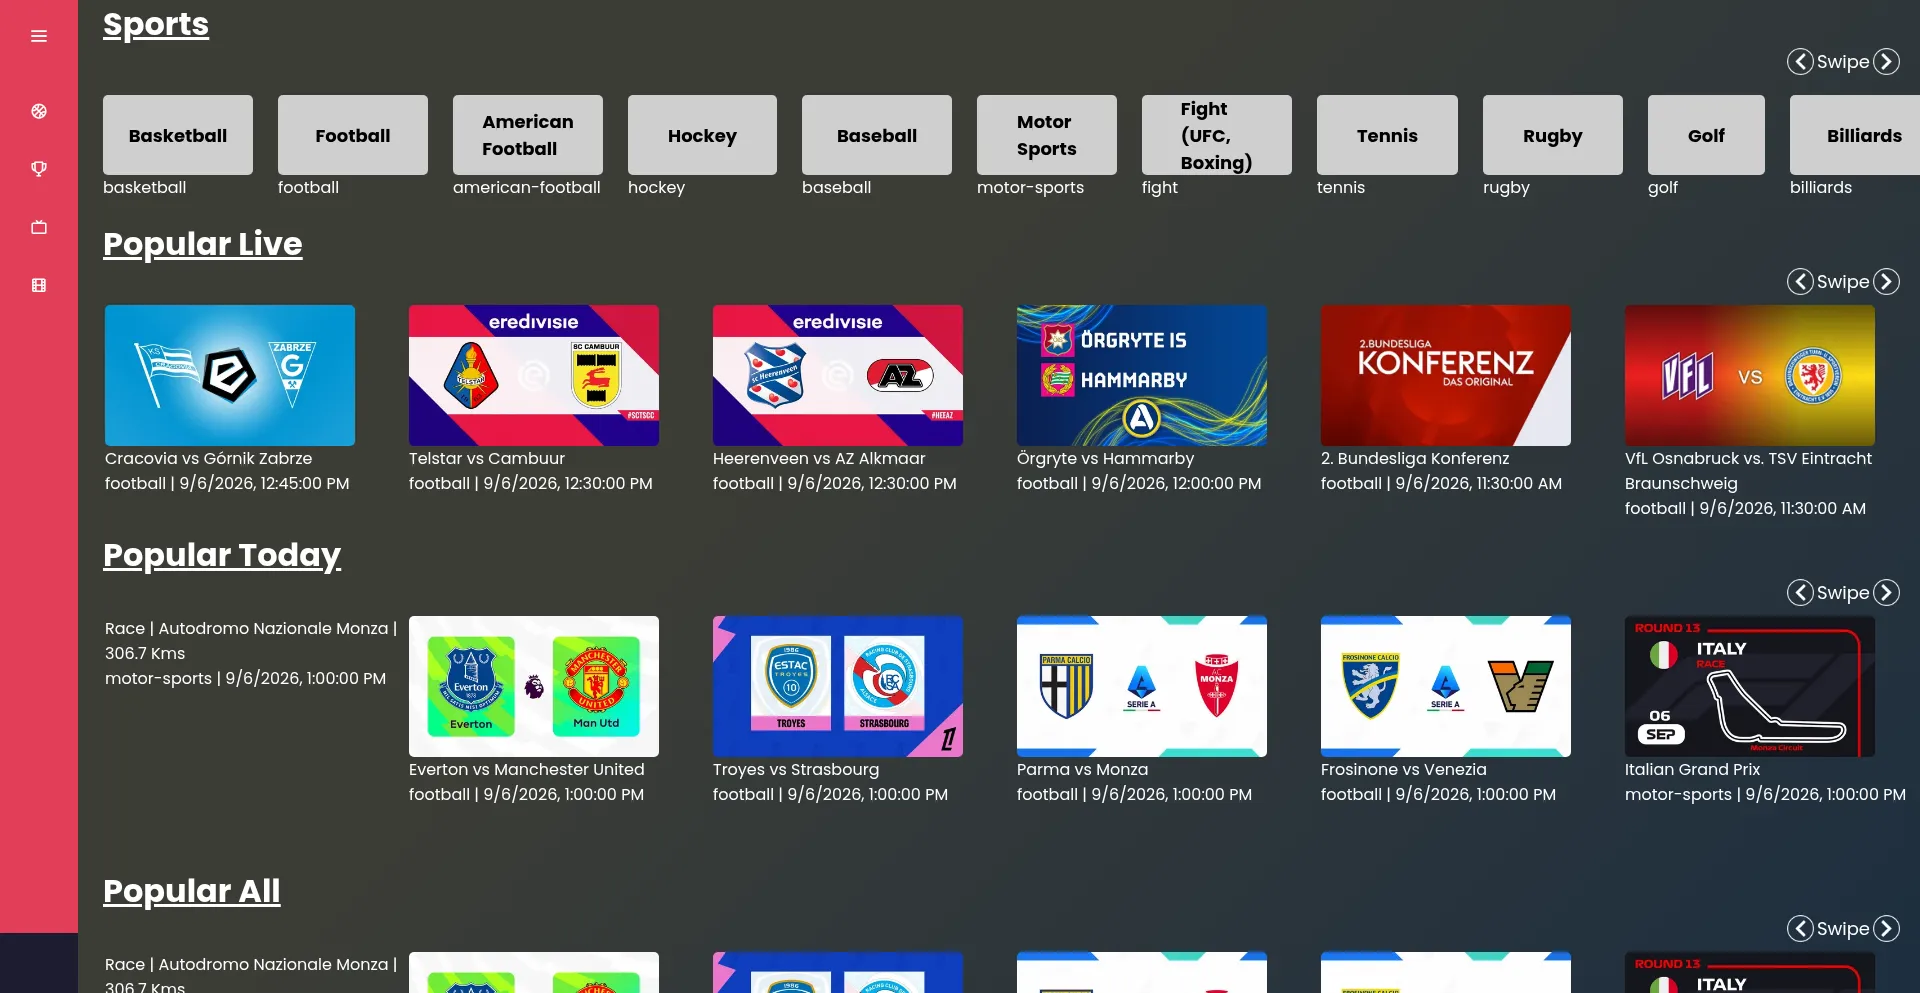Open the Baseball category button
The image size is (1920, 993).
877,135
